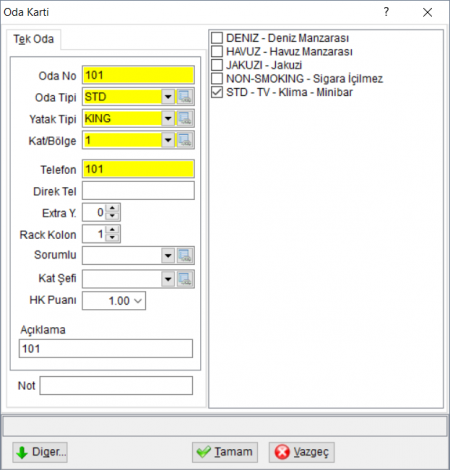Open lookup icon next to Kat/Bölge

pos(184,140)
